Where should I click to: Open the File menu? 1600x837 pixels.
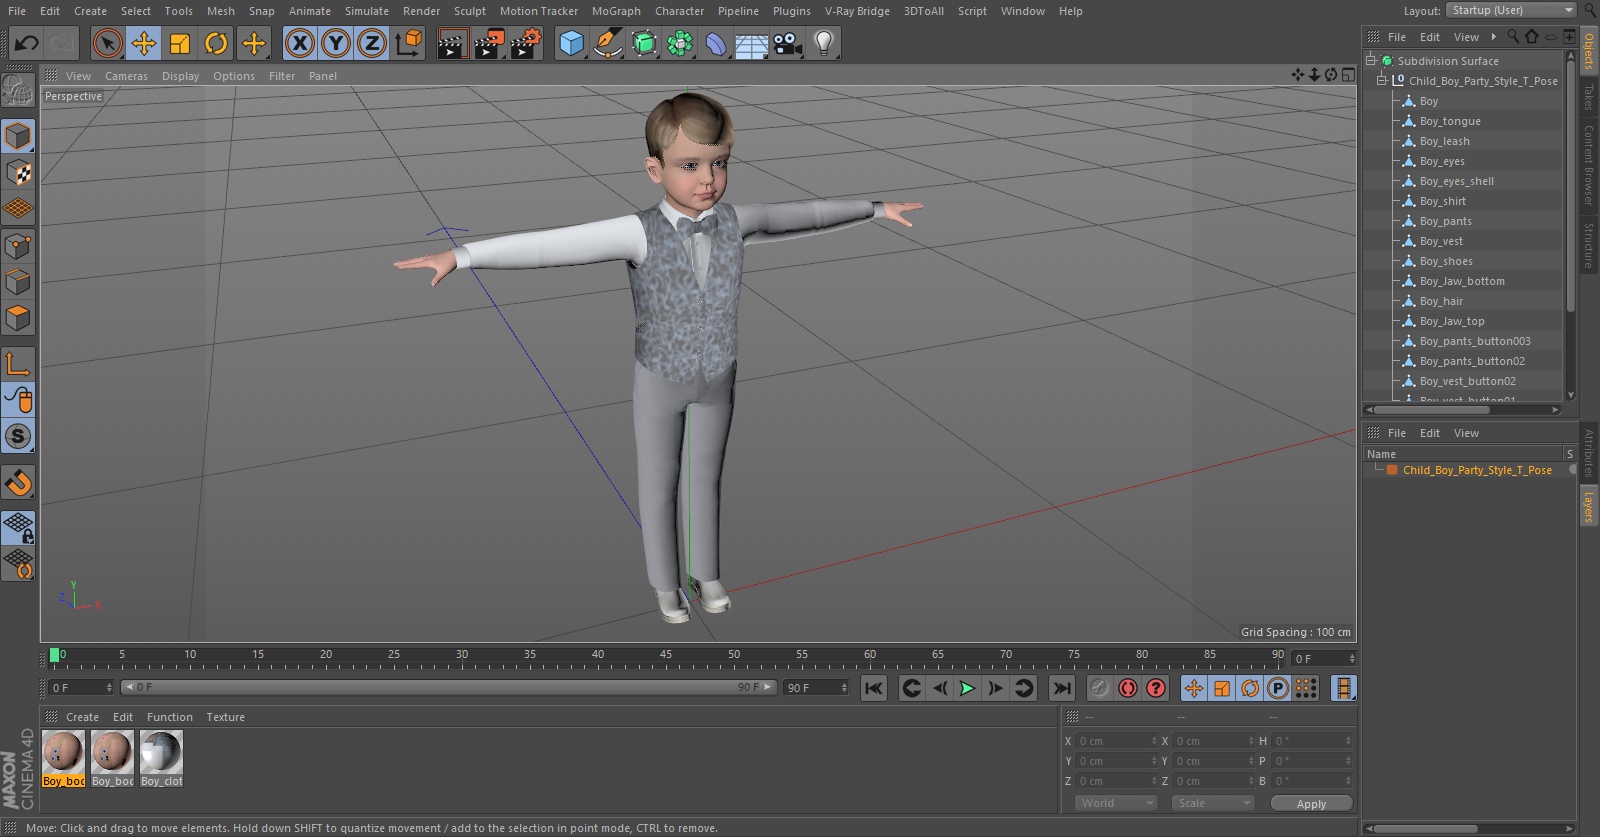pyautogui.click(x=17, y=11)
